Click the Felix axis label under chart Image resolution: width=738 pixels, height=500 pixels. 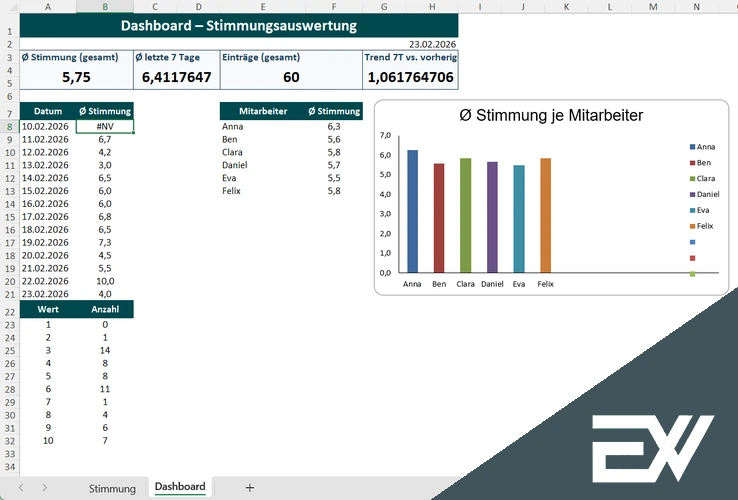click(545, 284)
